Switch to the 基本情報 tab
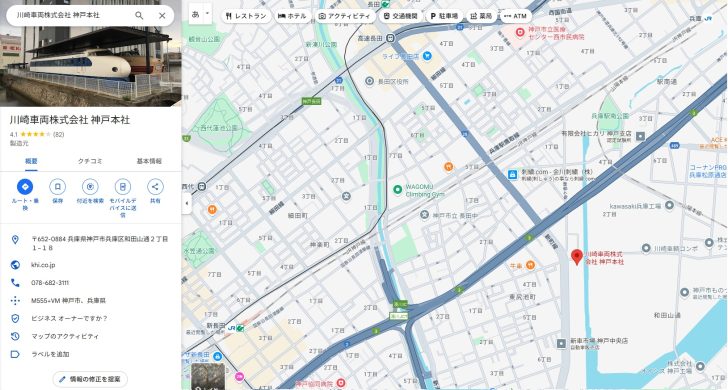Image resolution: width=728 pixels, height=390 pixels. (149, 161)
